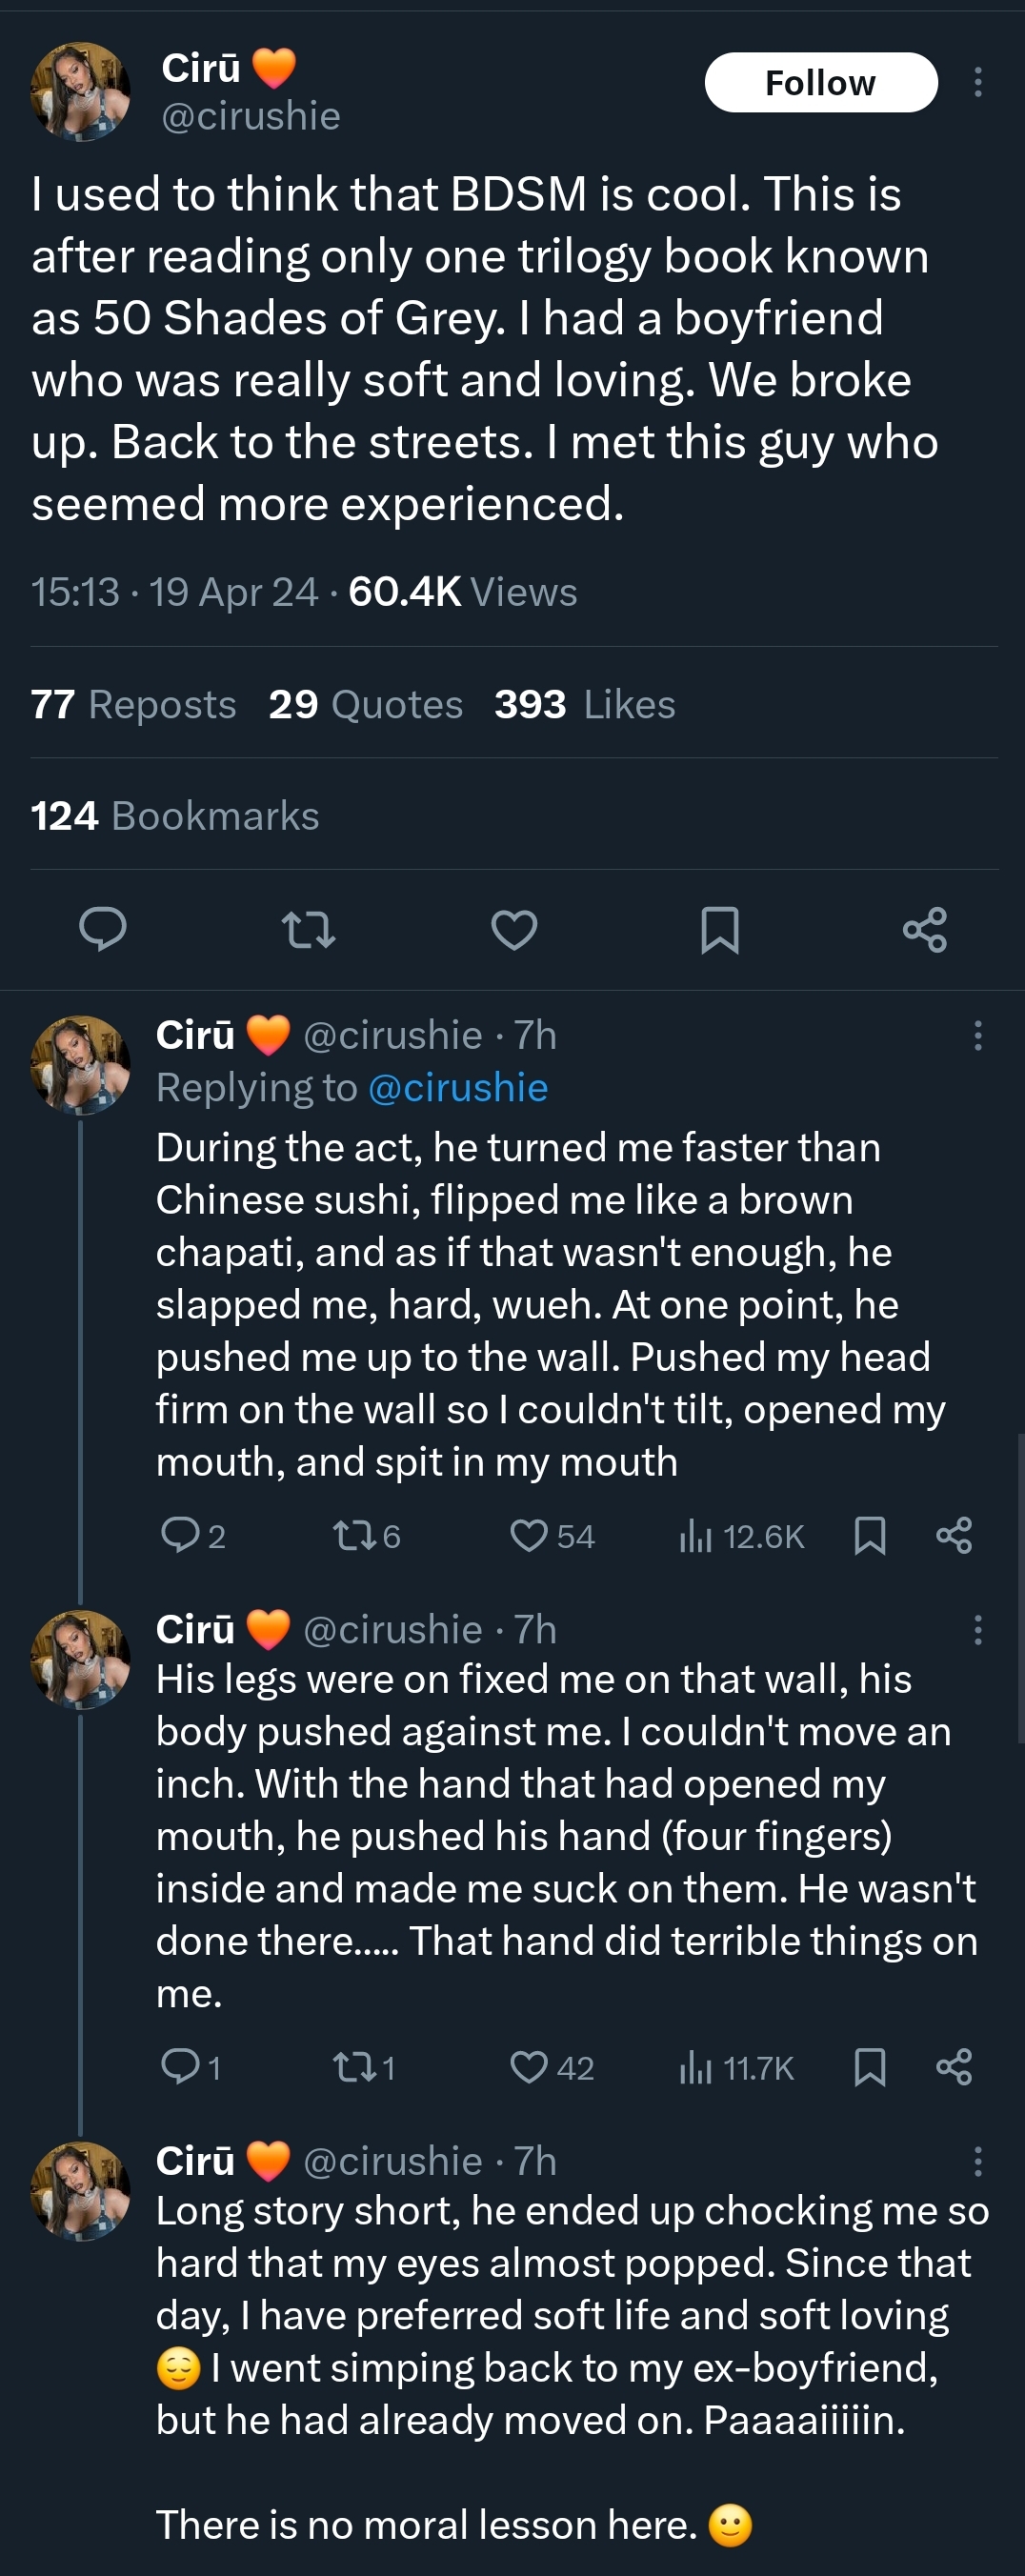Reply to the second thread post

click(x=181, y=2067)
